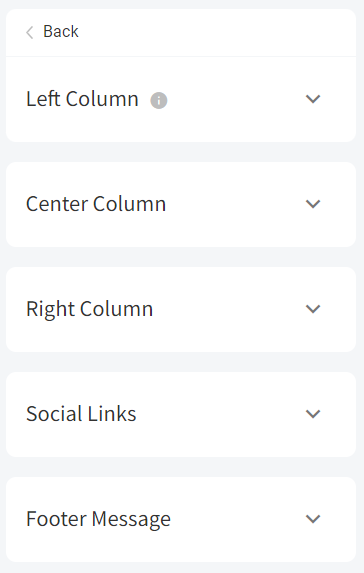Click the Right Column heading text

(x=90, y=309)
